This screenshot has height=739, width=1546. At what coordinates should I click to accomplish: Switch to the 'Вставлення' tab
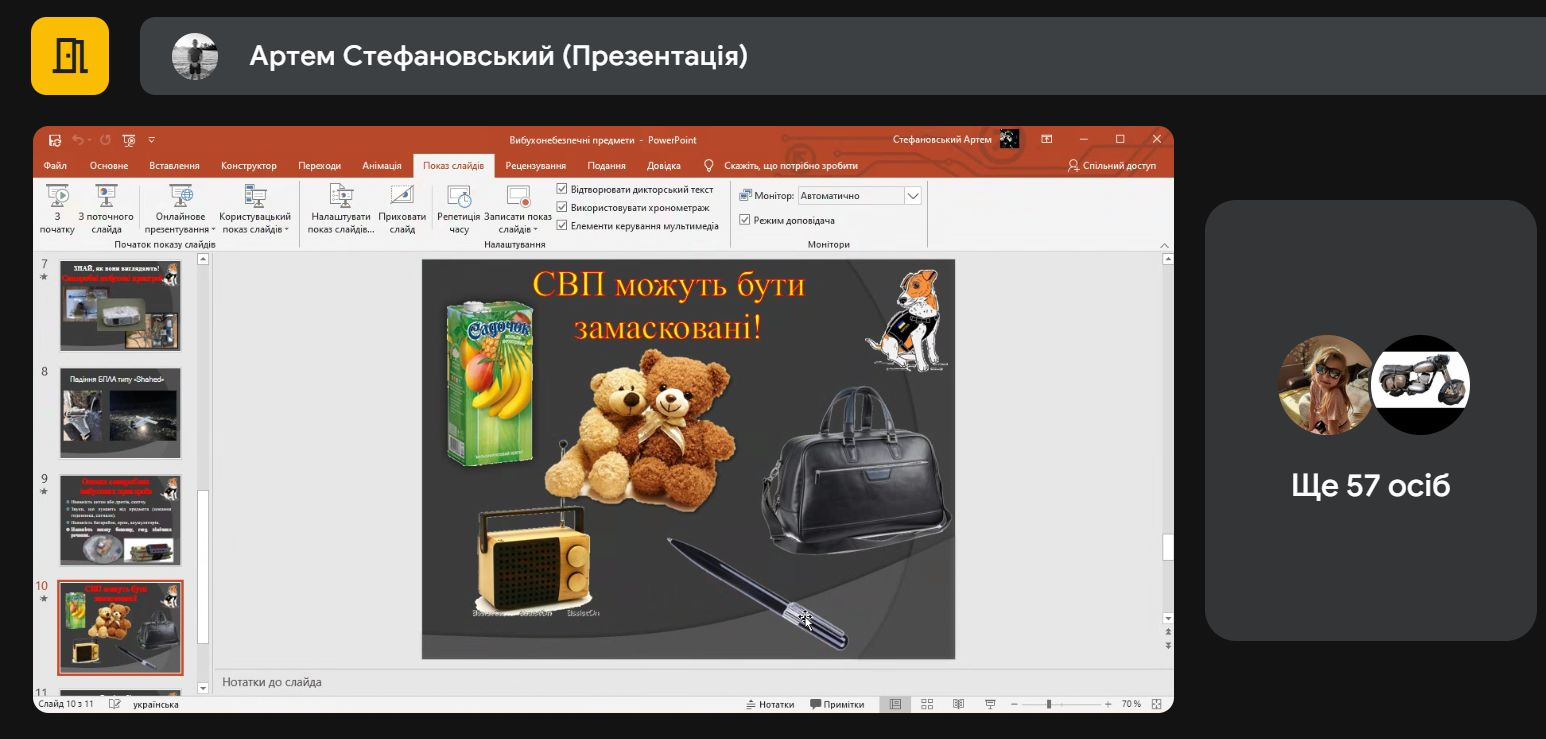pyautogui.click(x=174, y=166)
